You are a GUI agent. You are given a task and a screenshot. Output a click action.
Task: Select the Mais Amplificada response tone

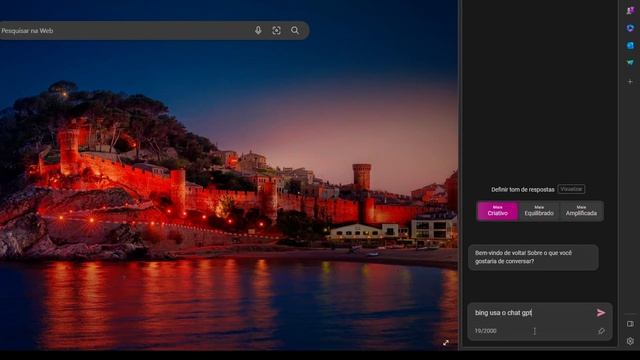tap(581, 211)
